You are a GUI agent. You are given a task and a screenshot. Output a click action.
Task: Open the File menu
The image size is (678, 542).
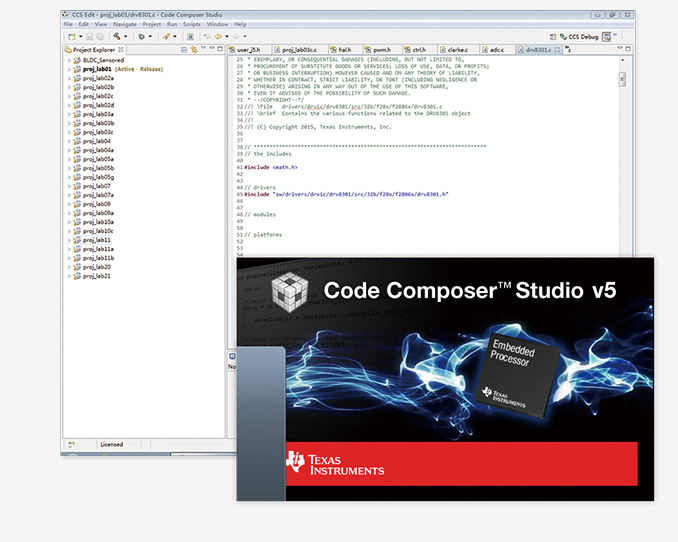[68, 24]
